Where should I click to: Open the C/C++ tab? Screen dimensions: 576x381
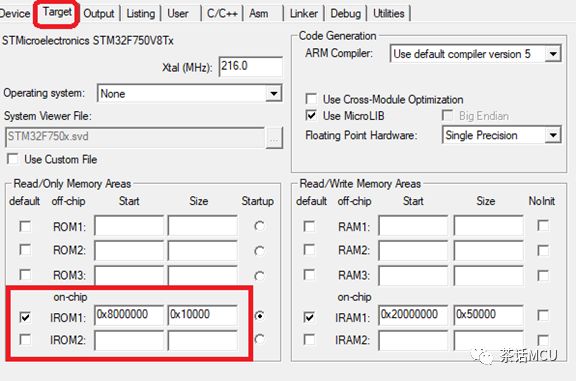(x=222, y=14)
